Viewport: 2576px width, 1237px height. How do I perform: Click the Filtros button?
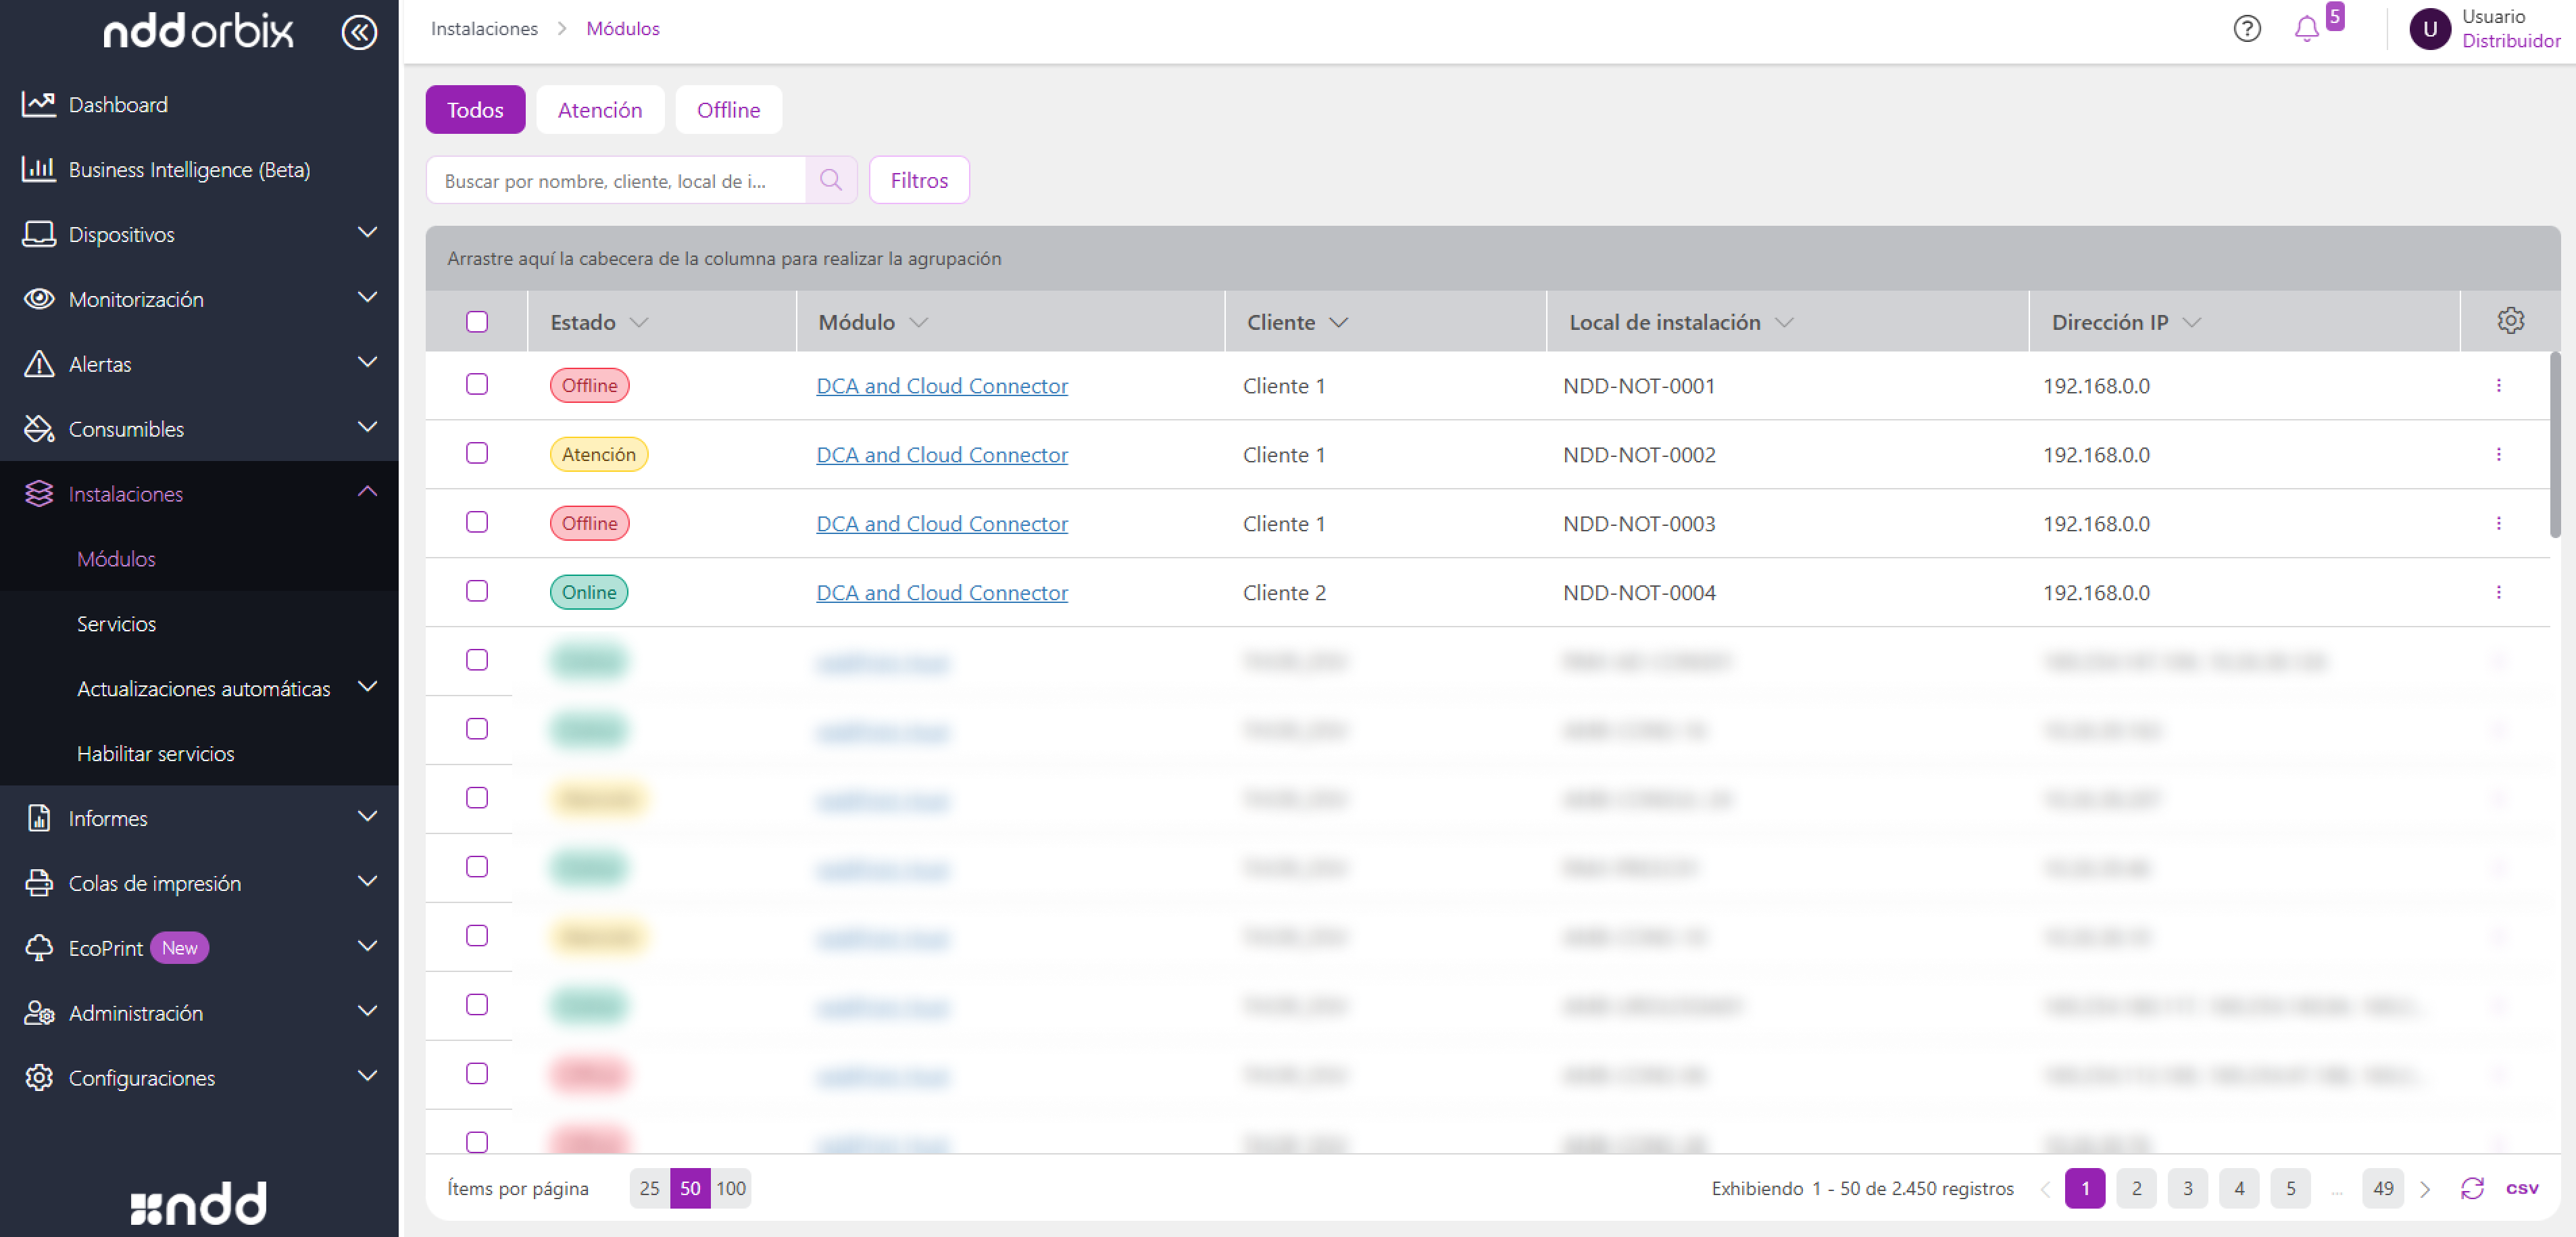[918, 180]
